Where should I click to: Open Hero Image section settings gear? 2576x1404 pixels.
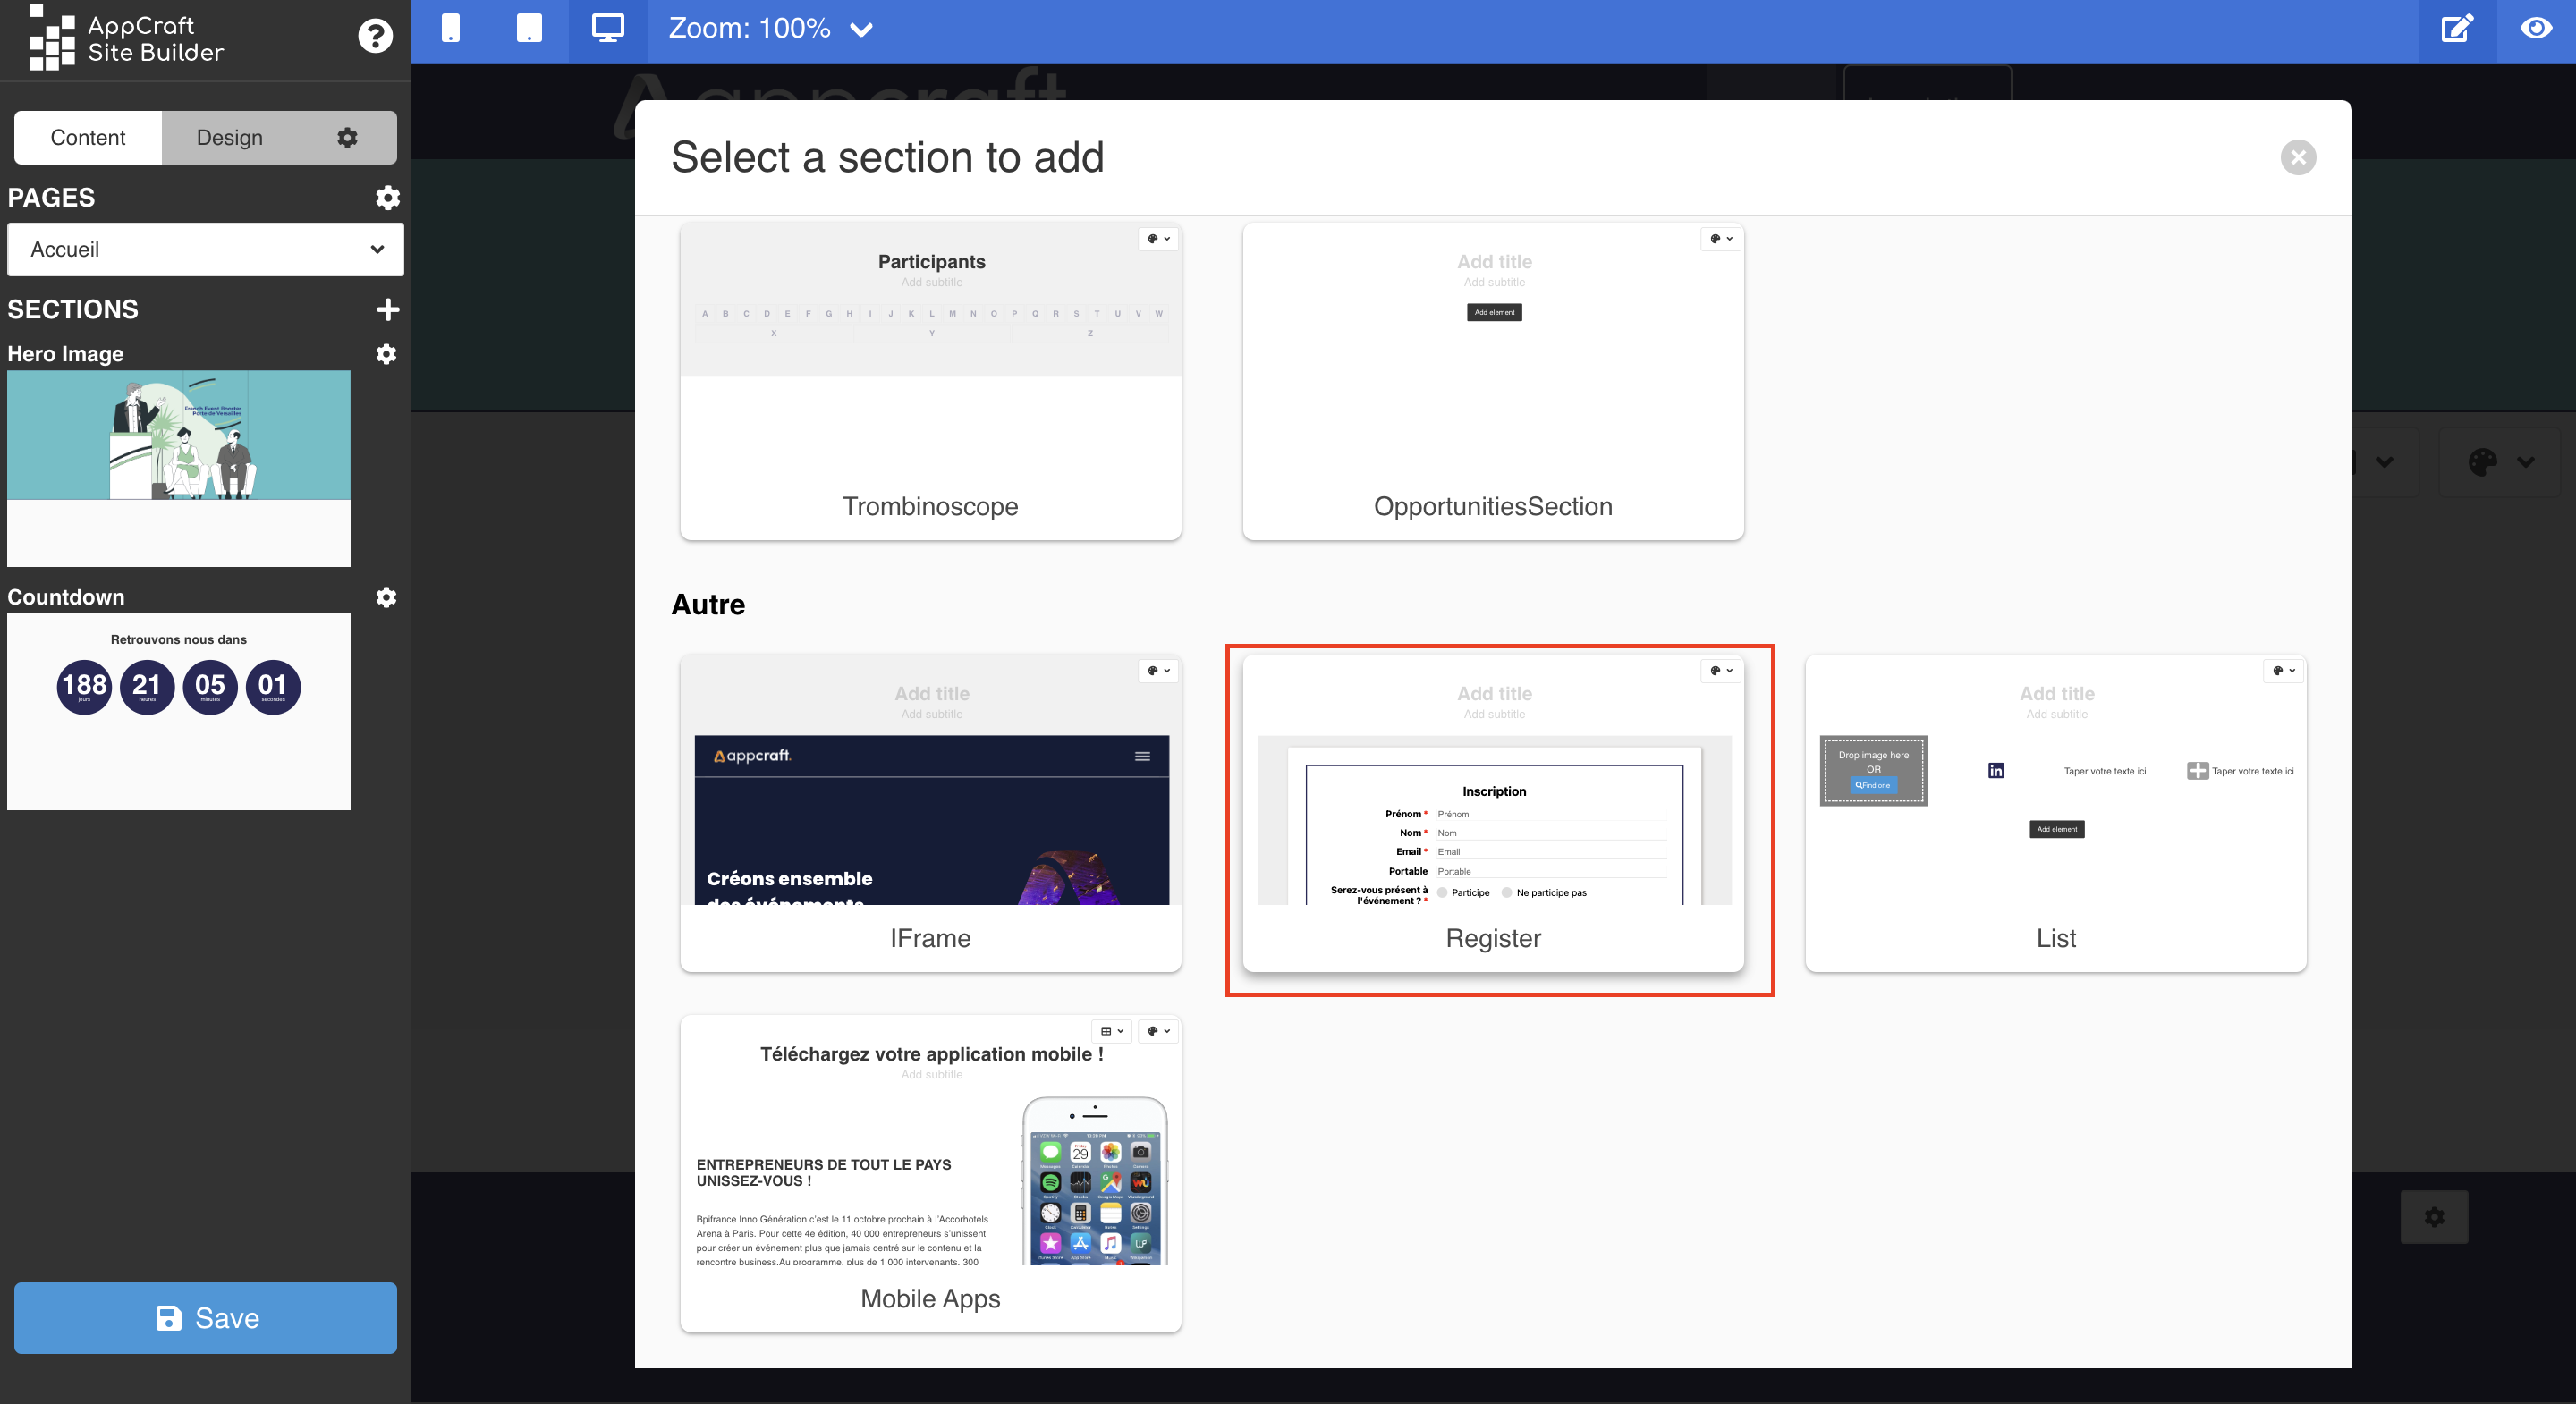386,354
